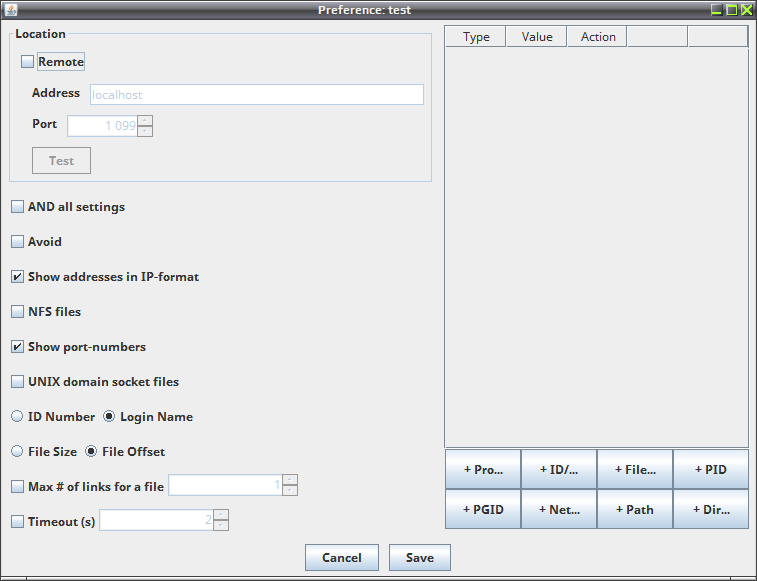Add a PID filter
Screen dimensions: 757x581
pyautogui.click(x=711, y=469)
